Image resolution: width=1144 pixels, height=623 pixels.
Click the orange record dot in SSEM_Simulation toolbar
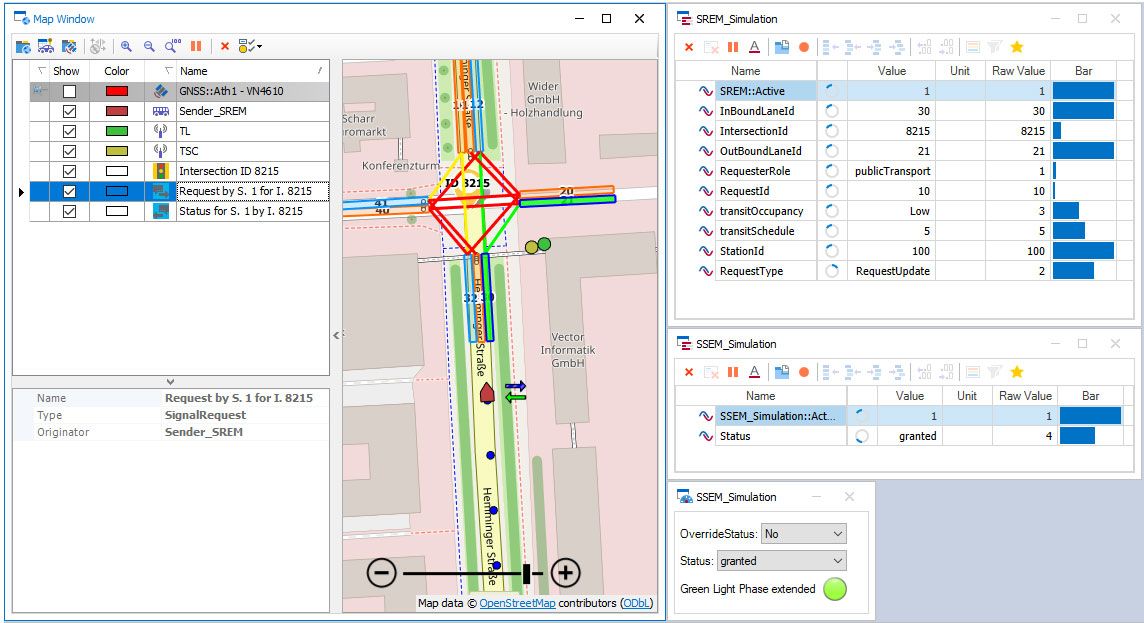[804, 372]
